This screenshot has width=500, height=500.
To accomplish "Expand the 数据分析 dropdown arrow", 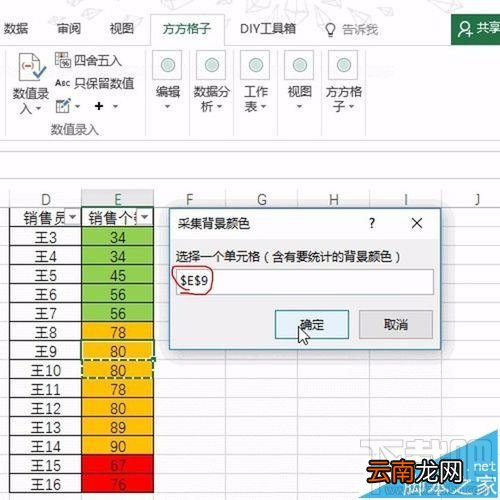I will tap(220, 107).
